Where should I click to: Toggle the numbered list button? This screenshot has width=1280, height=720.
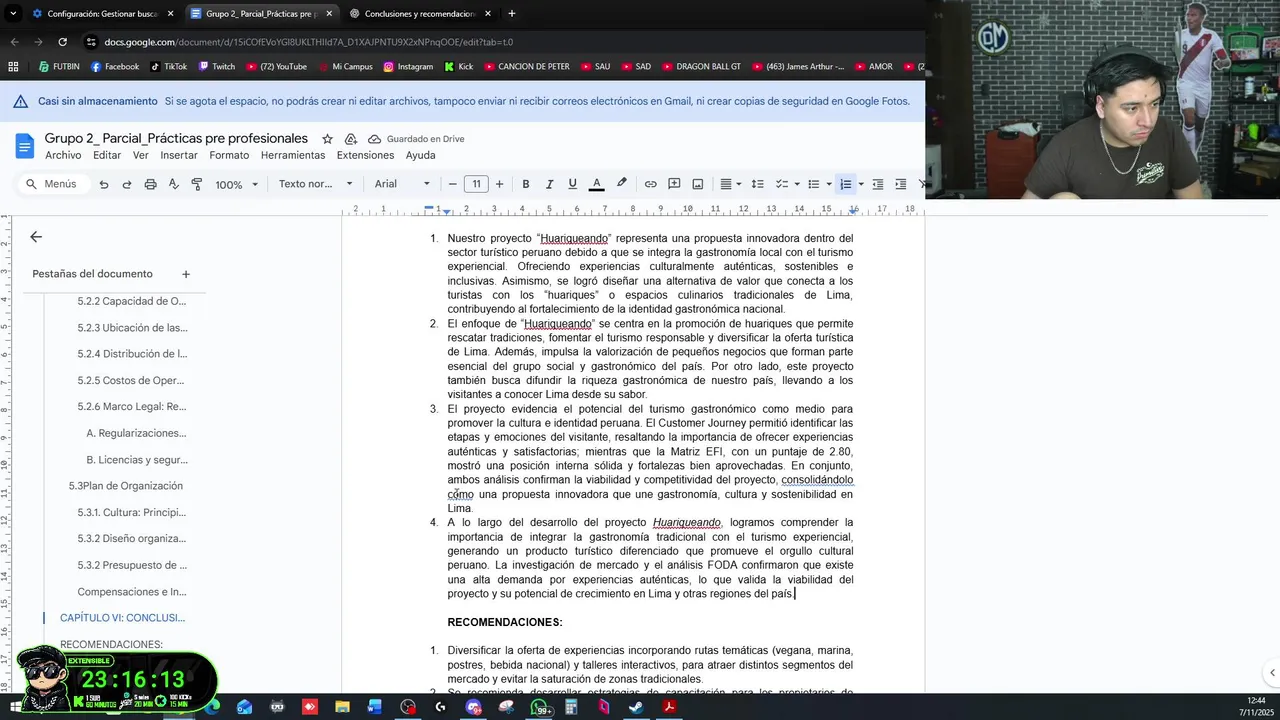point(846,184)
